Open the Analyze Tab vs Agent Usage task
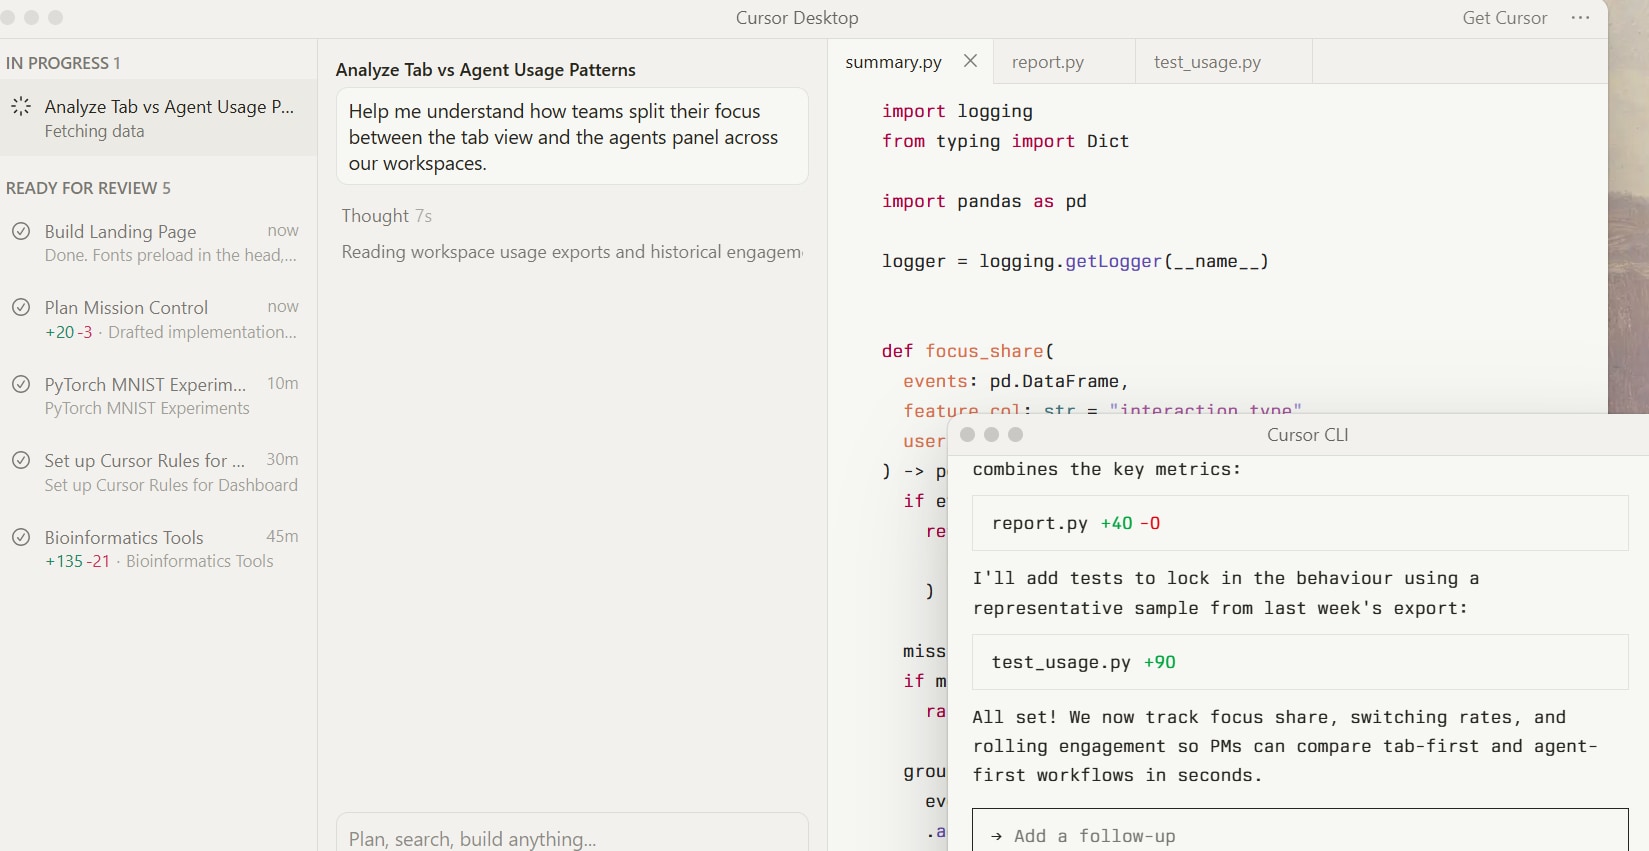Viewport: 1649px width, 851px height. (x=158, y=118)
